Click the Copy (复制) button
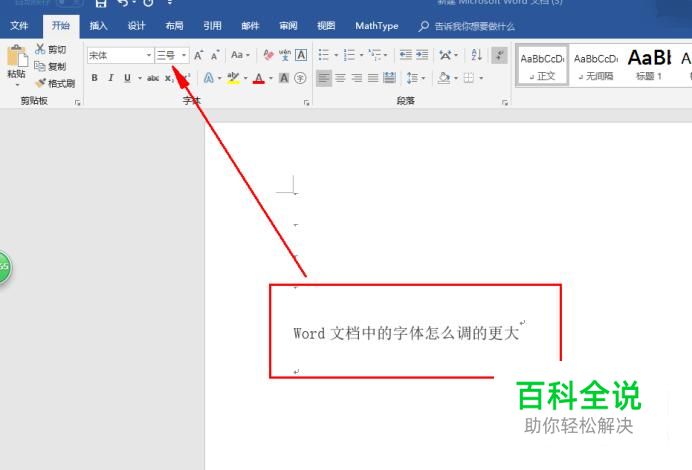The image size is (692, 470). 51,66
